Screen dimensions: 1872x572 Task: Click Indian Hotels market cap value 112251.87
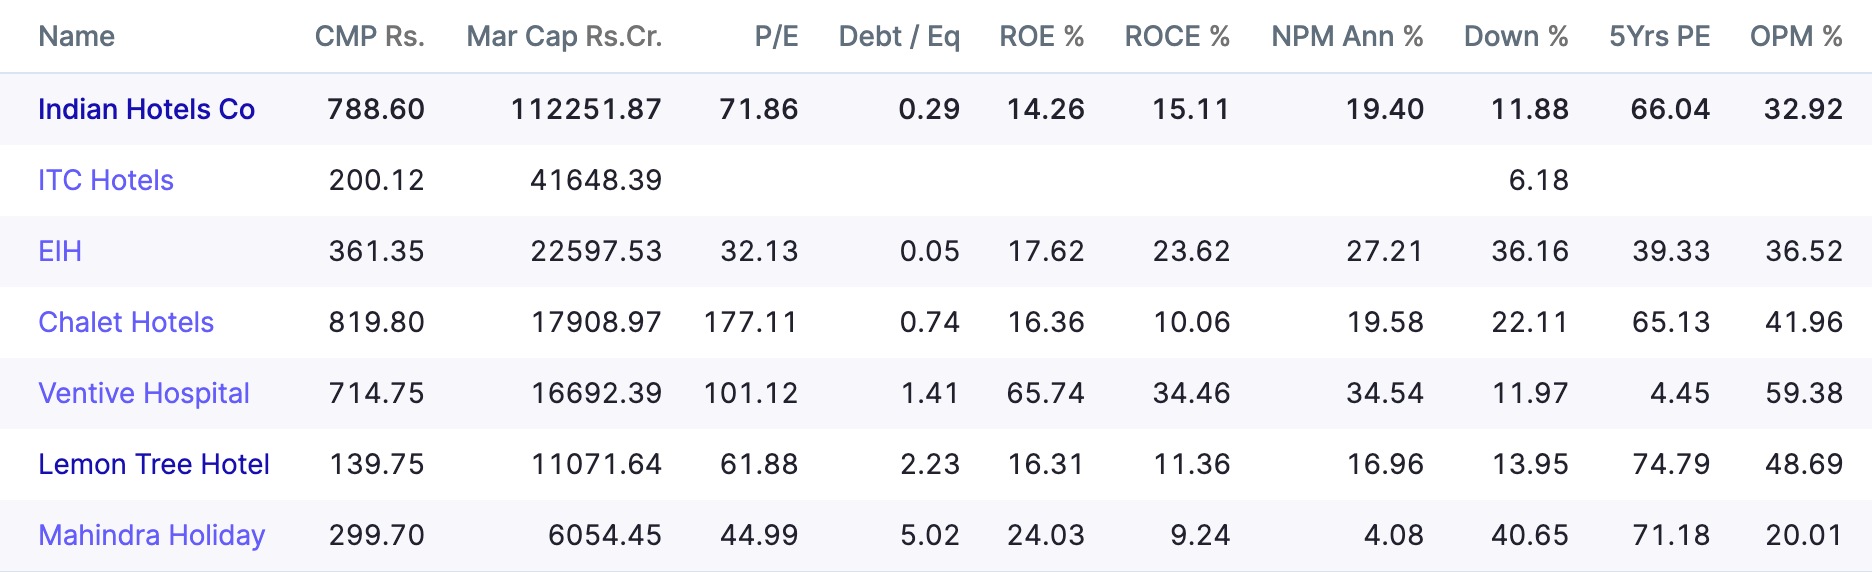(x=586, y=109)
